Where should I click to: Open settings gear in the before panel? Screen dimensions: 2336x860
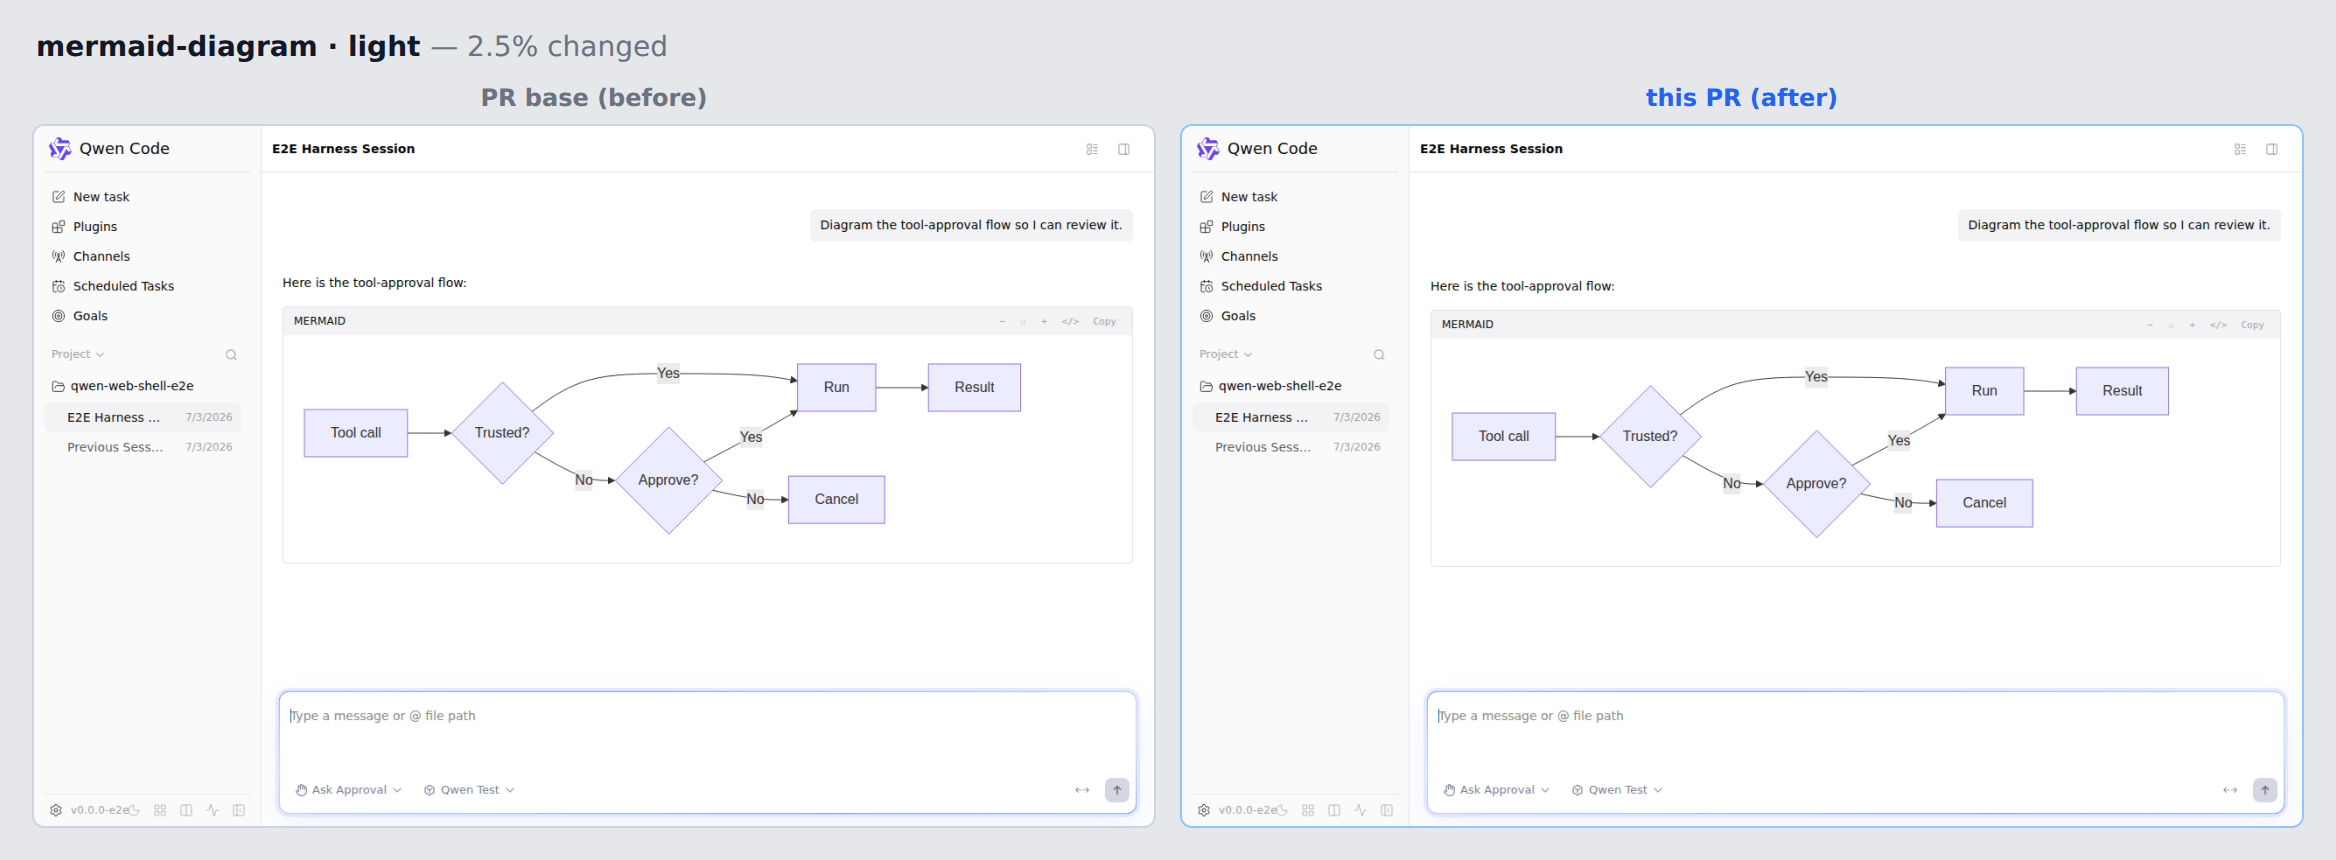[x=56, y=810]
